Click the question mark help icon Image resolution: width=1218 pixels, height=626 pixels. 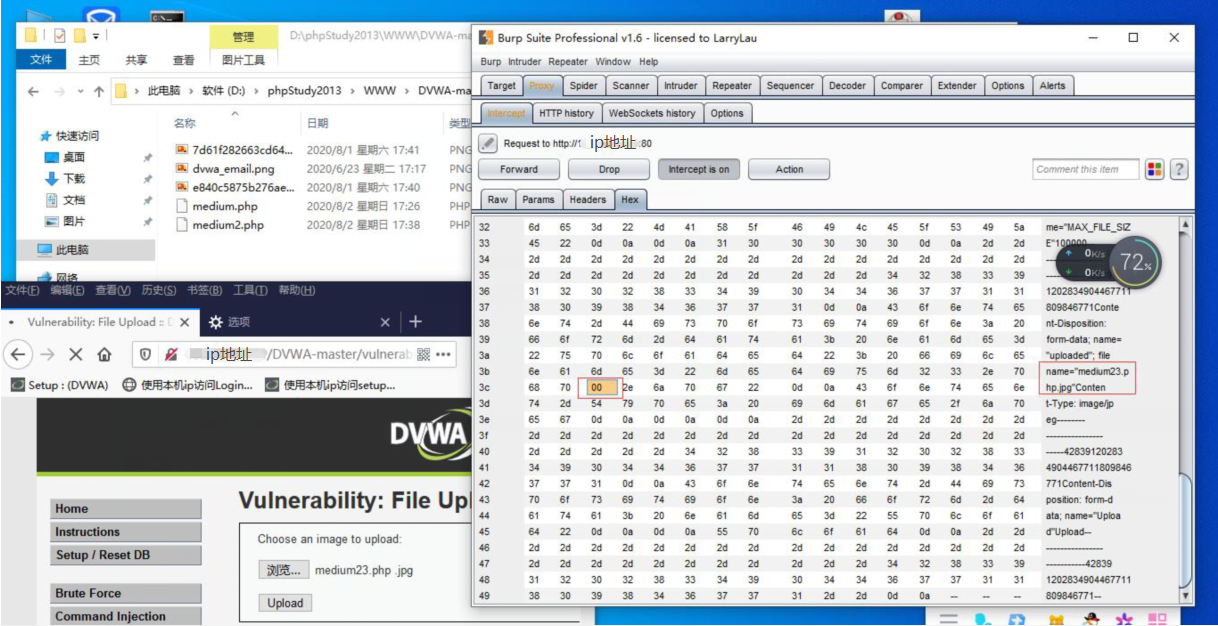pos(1179,169)
